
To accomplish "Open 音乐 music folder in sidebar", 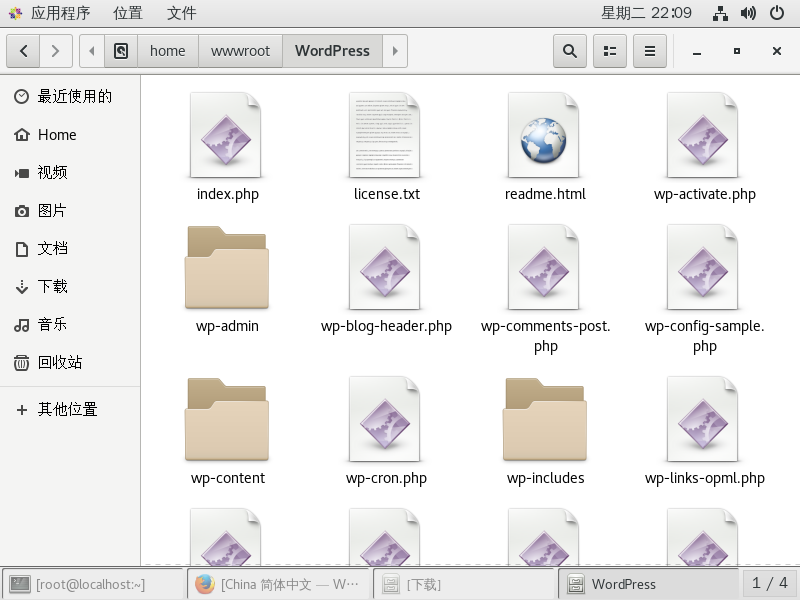I will pos(70,324).
